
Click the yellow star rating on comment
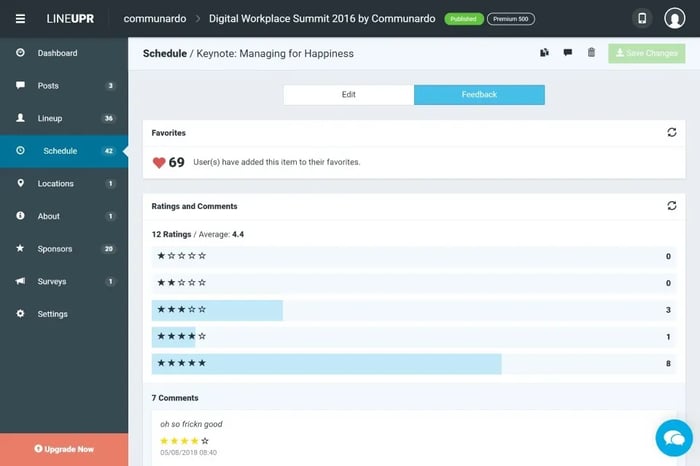tap(184, 441)
